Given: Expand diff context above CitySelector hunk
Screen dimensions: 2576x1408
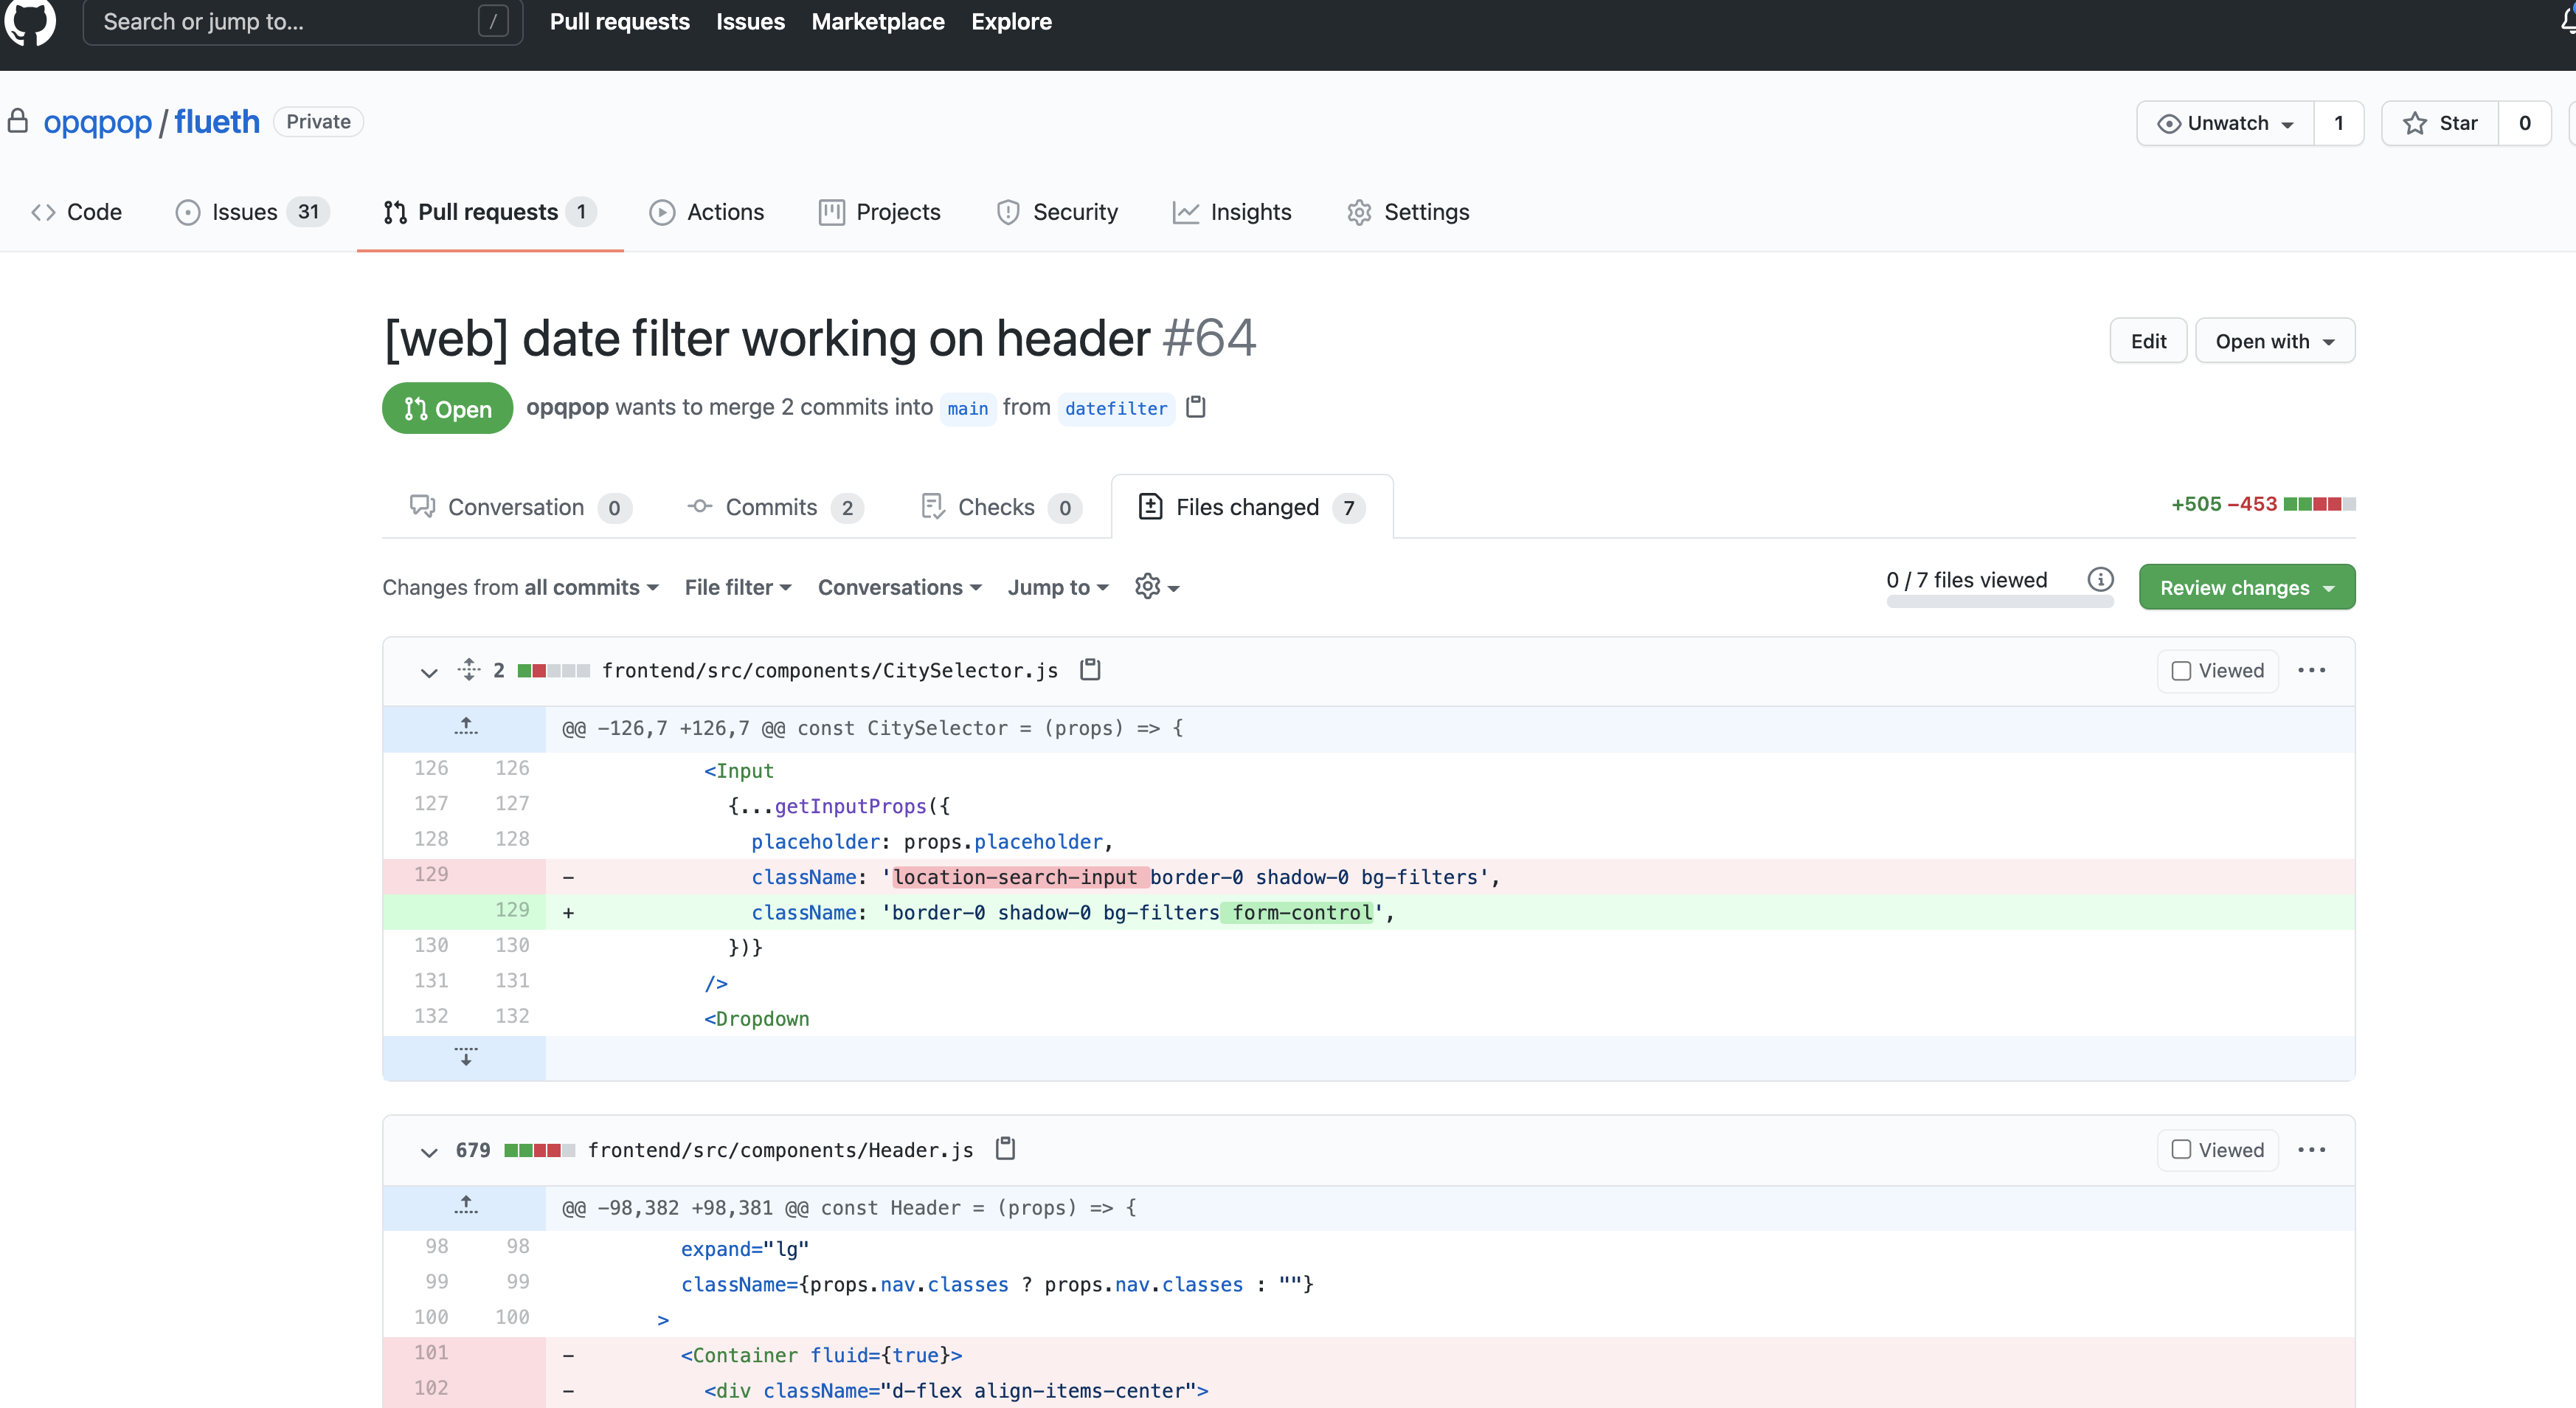Looking at the screenshot, I should pyautogui.click(x=465, y=727).
